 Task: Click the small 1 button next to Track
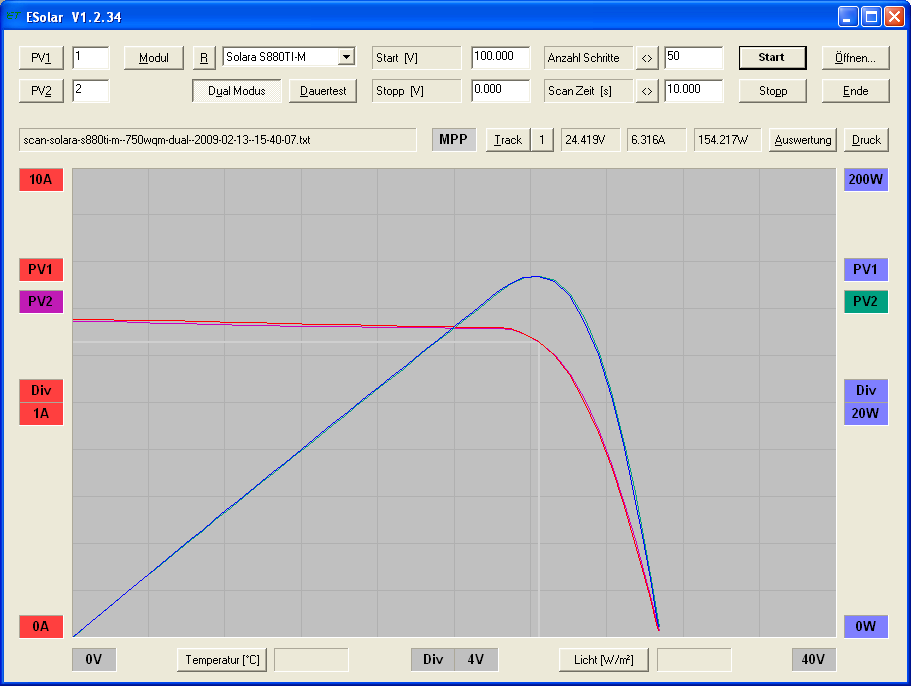click(541, 139)
